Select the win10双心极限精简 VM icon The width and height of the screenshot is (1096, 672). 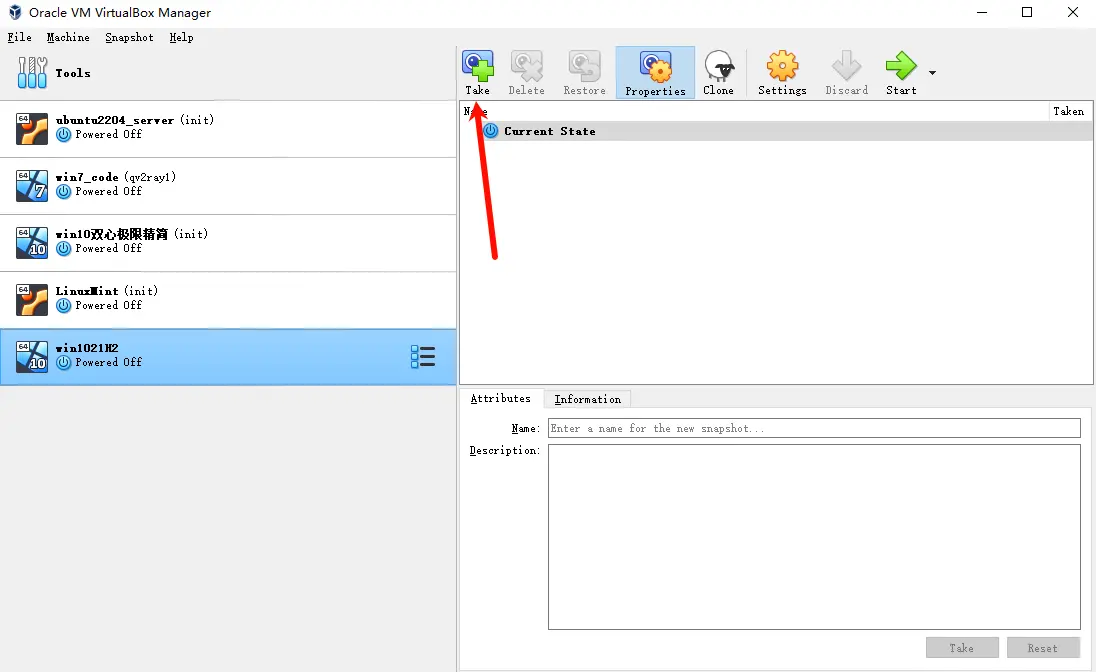tap(32, 243)
